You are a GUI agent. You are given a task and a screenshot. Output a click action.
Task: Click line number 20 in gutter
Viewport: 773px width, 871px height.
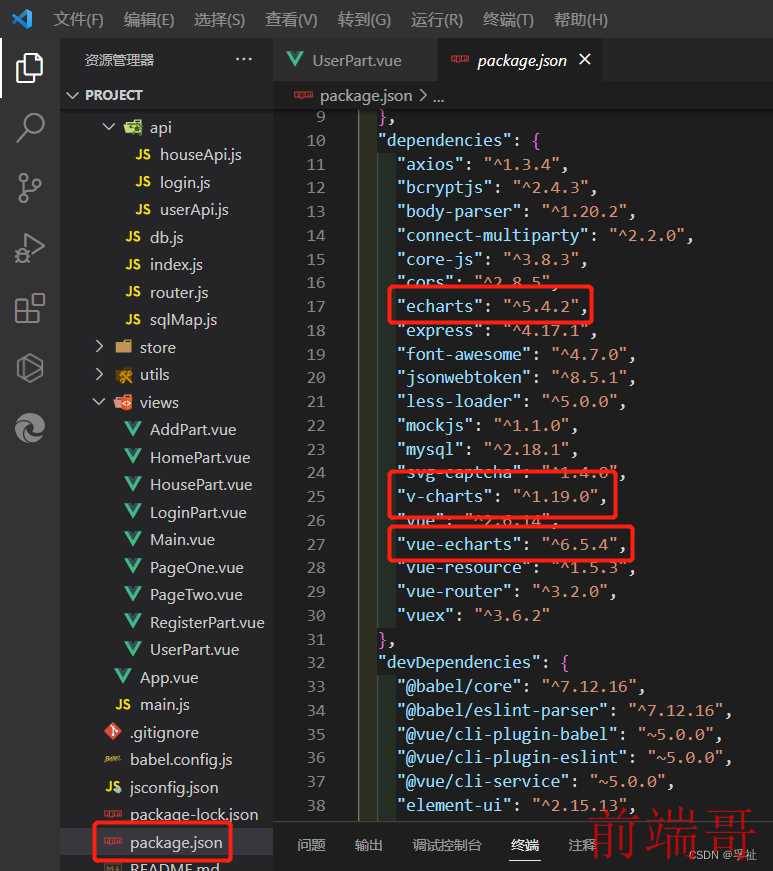(316, 378)
